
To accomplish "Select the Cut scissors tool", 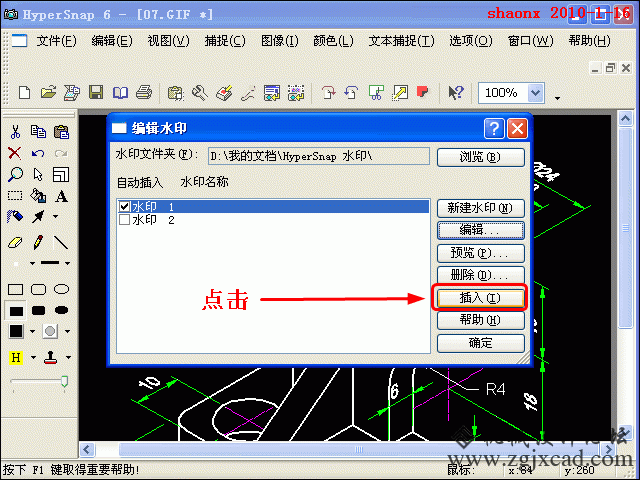I will (15, 132).
